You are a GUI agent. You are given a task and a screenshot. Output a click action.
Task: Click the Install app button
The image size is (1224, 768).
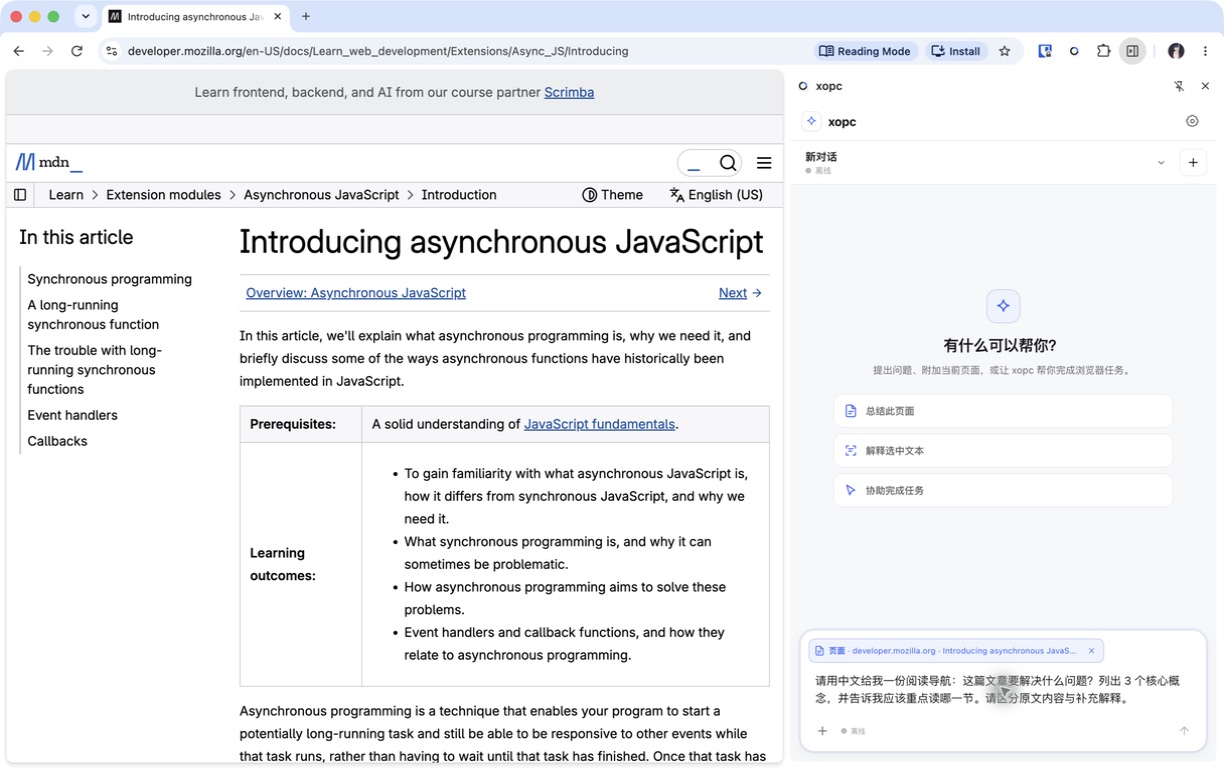[x=956, y=51]
